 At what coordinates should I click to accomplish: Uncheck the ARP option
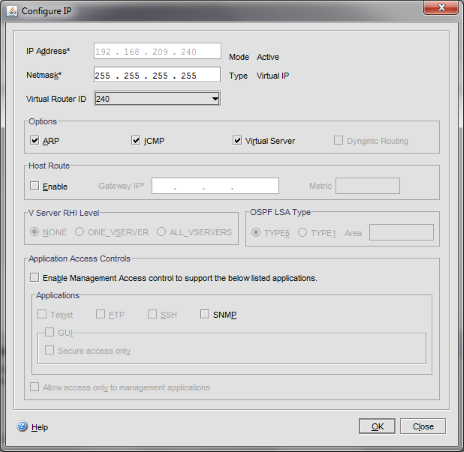click(35, 140)
